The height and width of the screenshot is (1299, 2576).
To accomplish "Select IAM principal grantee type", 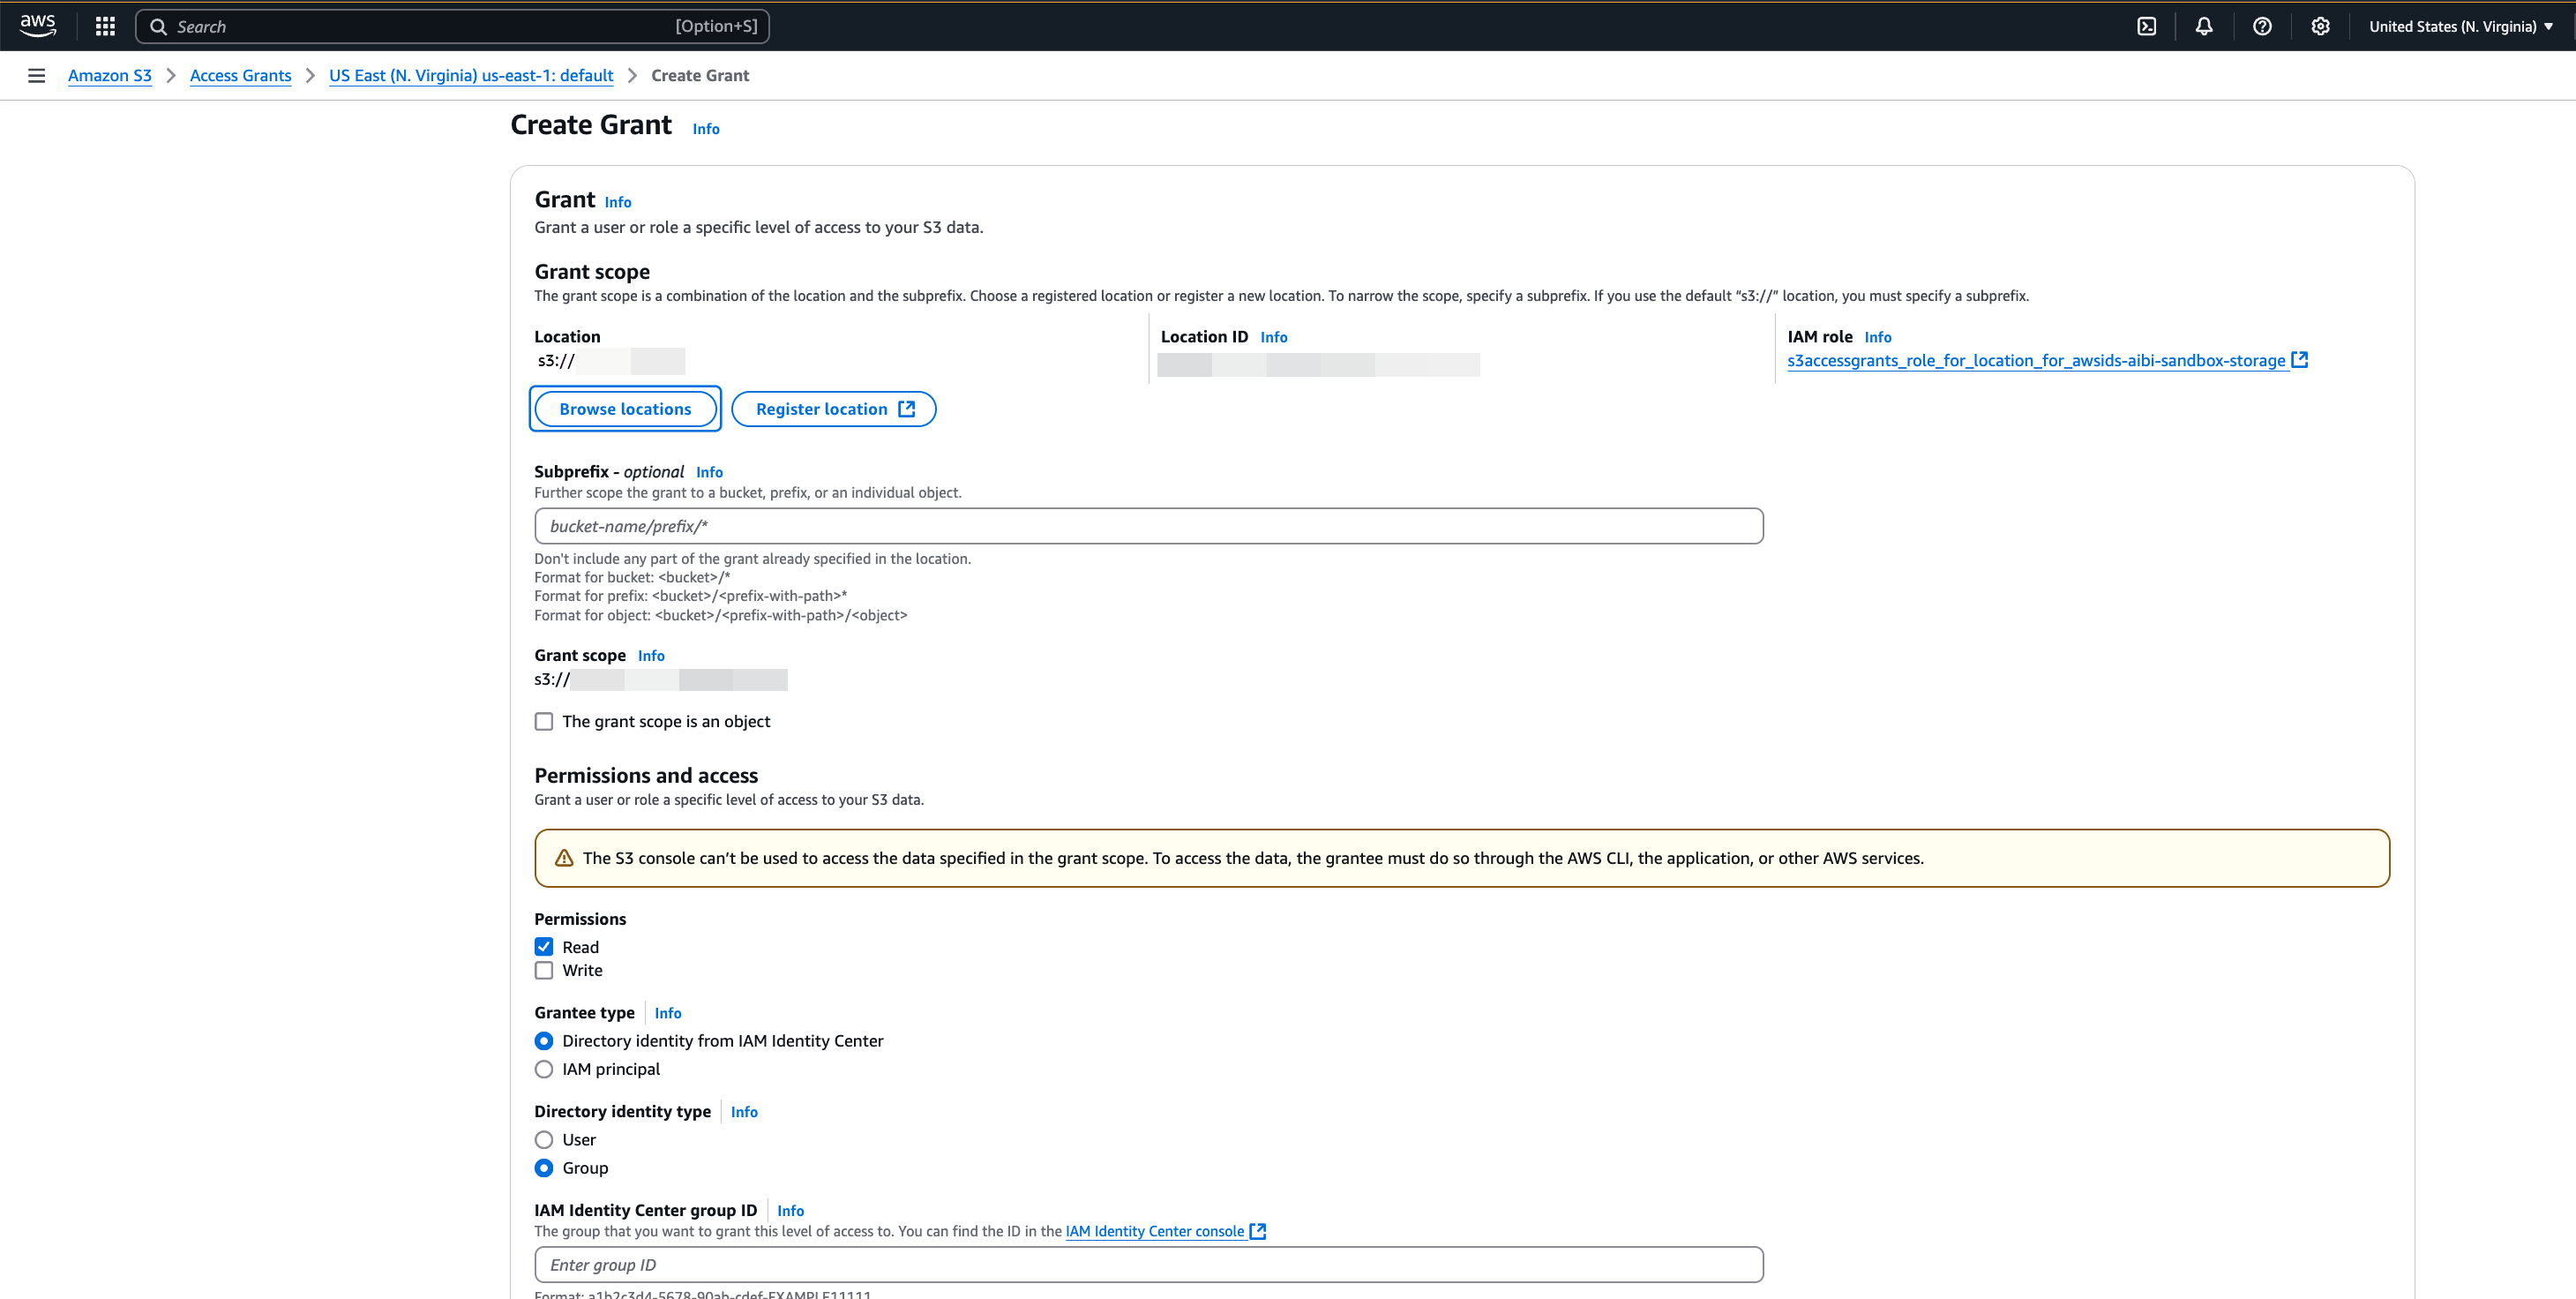I will [543, 1068].
